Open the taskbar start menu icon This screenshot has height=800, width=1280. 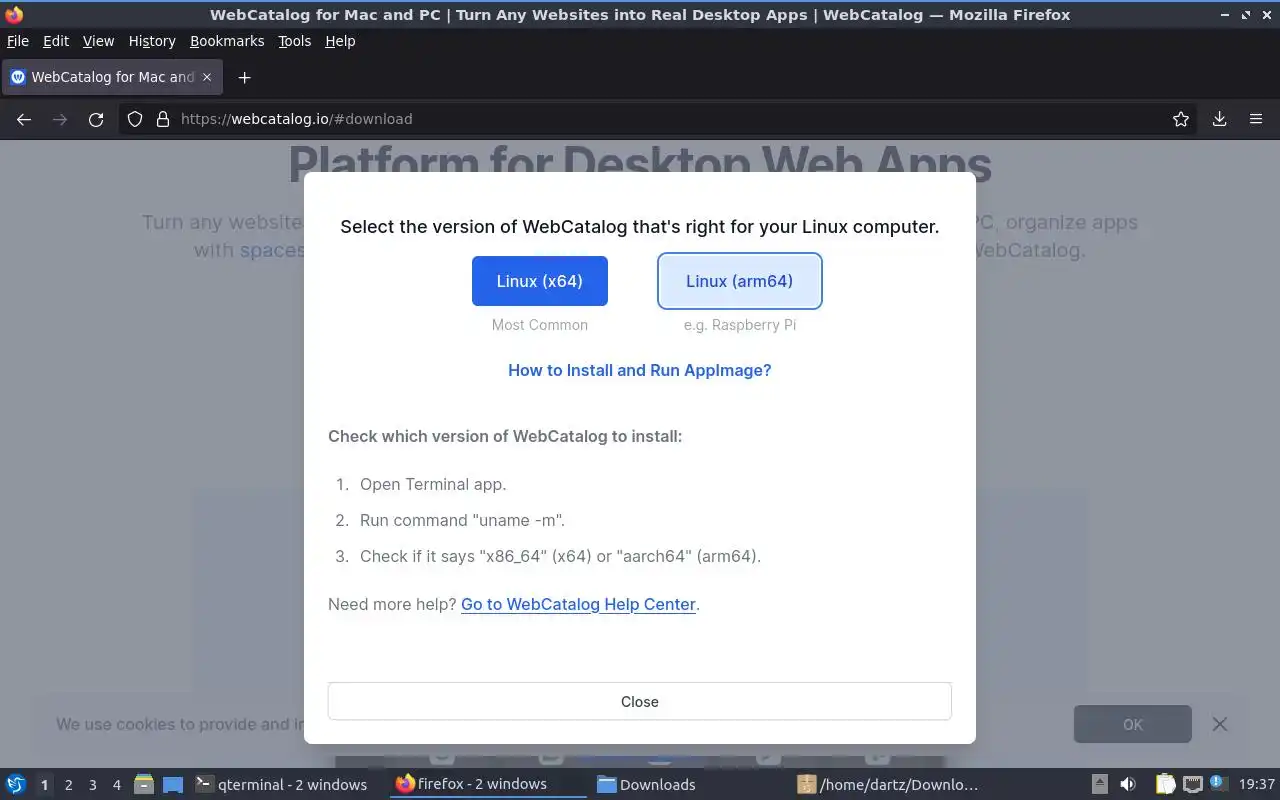(15, 784)
